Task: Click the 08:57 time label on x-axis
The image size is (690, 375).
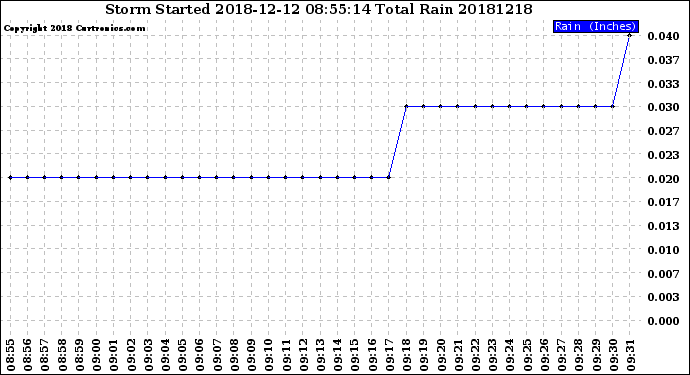Action: [x=45, y=355]
